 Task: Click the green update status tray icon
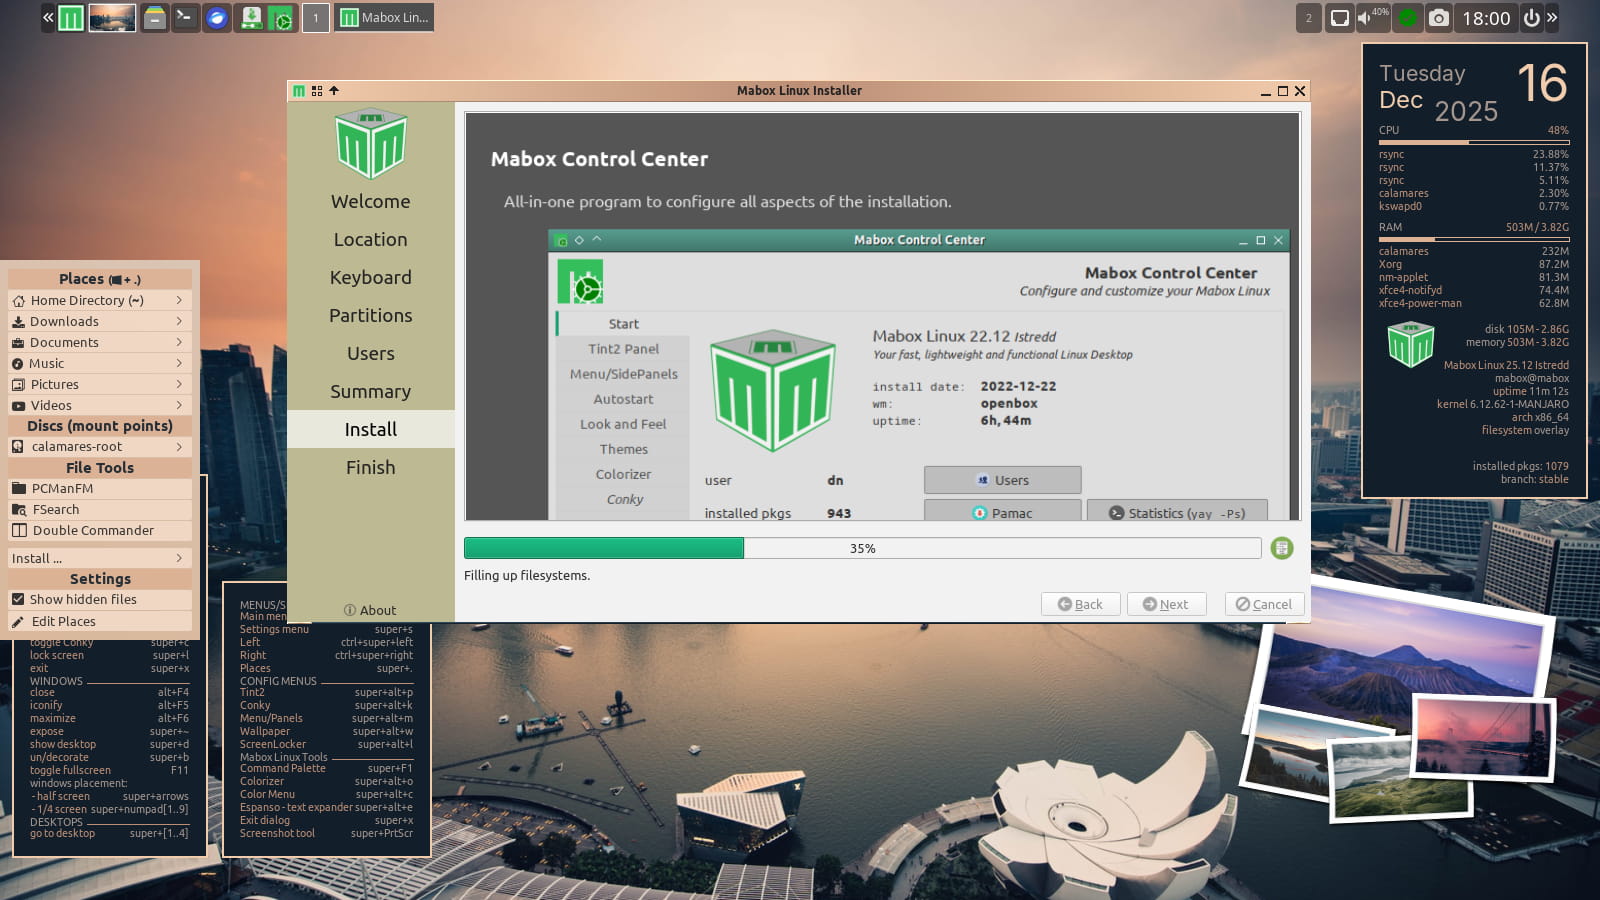[x=1407, y=18]
